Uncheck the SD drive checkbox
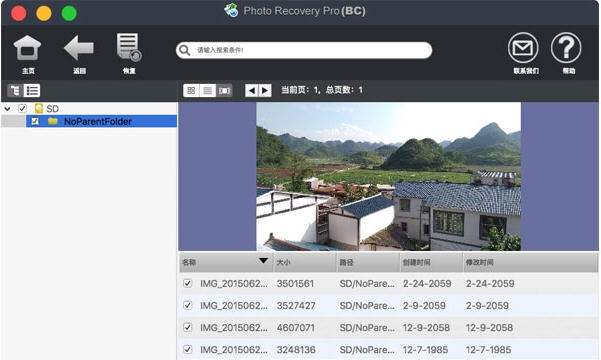 pos(23,108)
